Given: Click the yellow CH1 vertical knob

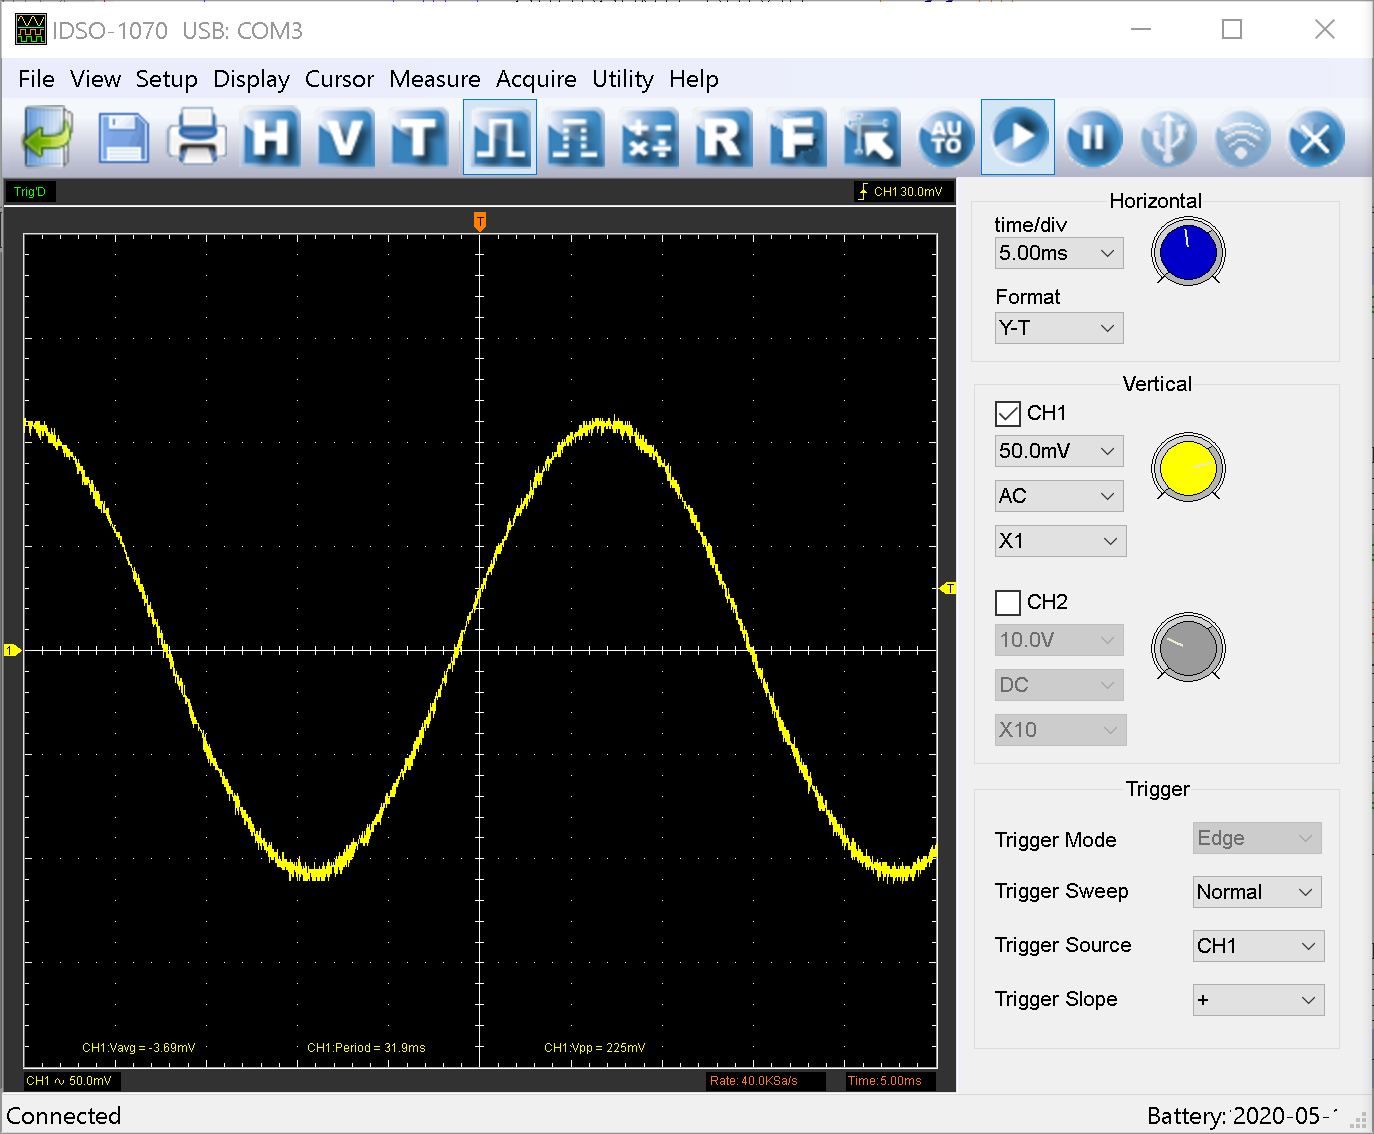Looking at the screenshot, I should 1188,467.
